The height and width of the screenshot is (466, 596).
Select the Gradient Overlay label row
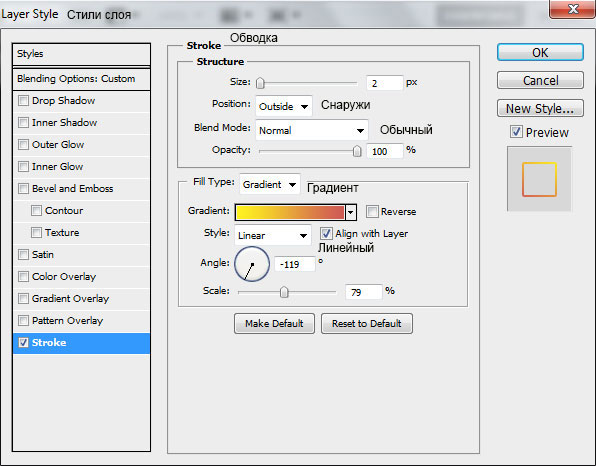pyautogui.click(x=70, y=299)
